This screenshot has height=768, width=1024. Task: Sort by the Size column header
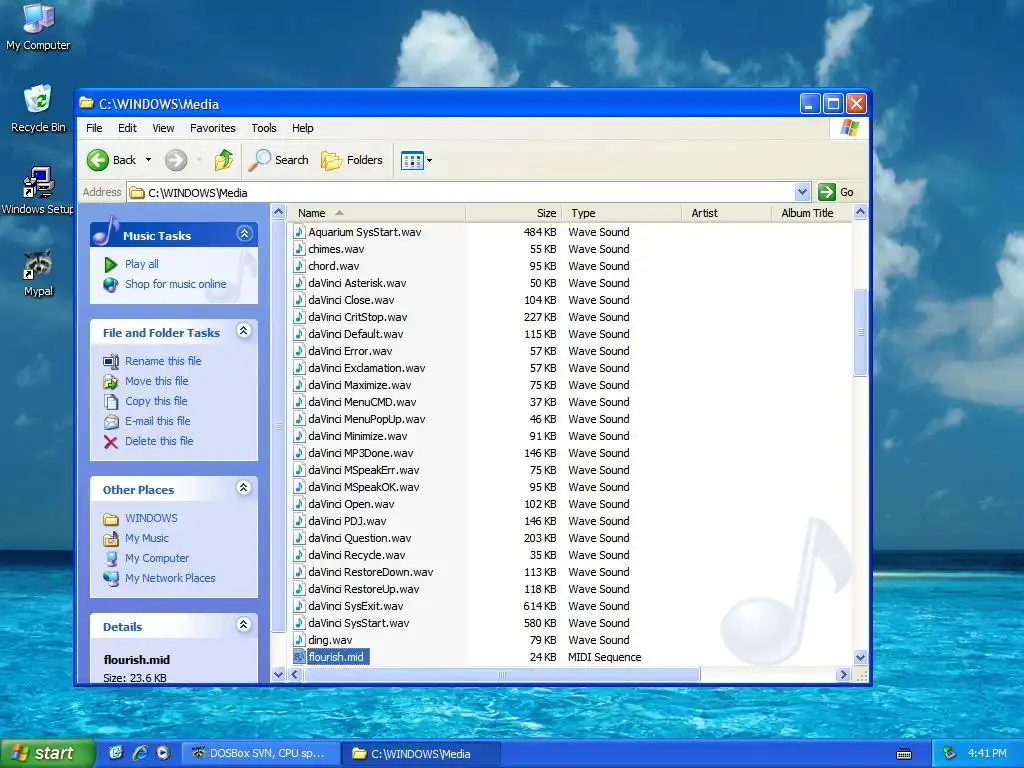click(513, 213)
